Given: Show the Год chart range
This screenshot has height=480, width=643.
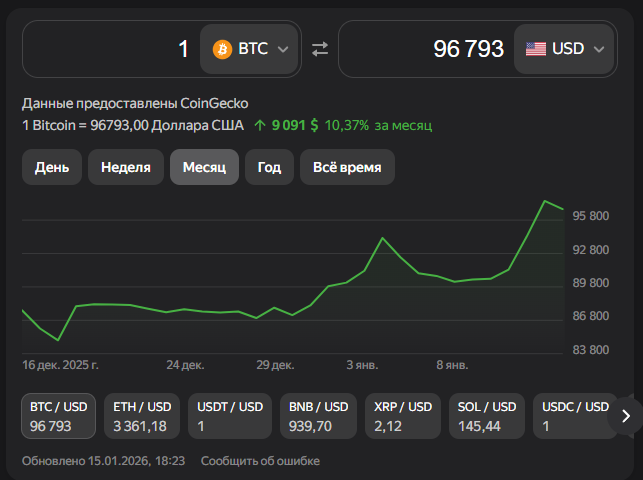Looking at the screenshot, I should point(269,167).
